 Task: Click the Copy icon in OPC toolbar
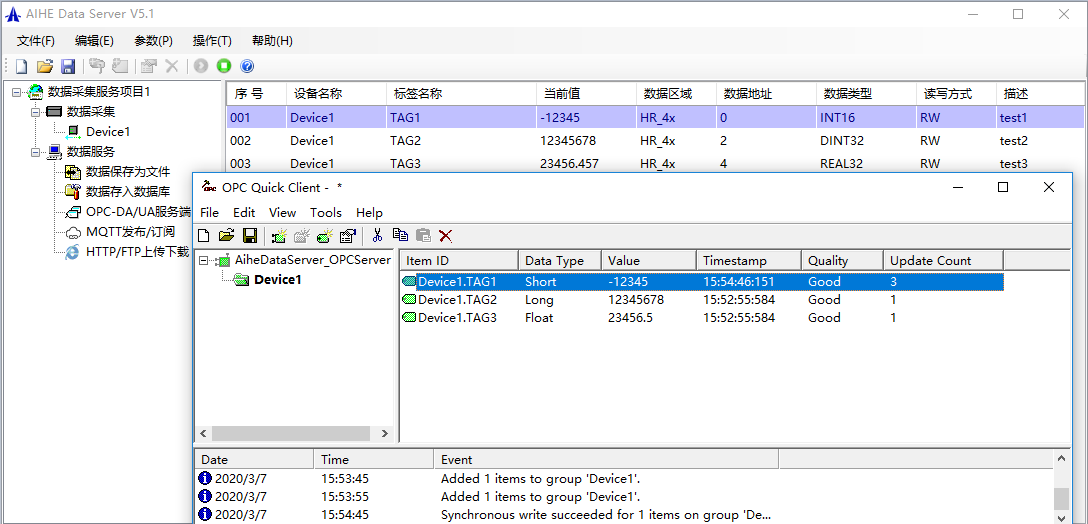(x=400, y=236)
